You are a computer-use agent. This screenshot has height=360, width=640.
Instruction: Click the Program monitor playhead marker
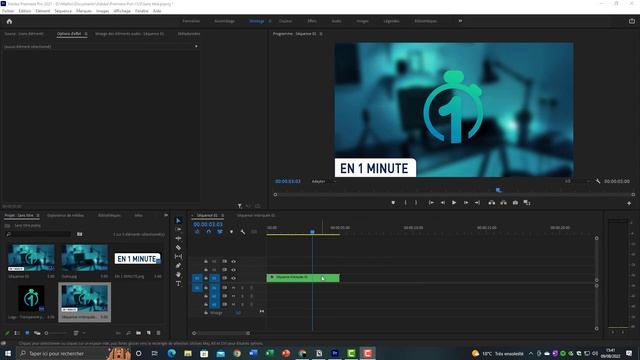(498, 190)
